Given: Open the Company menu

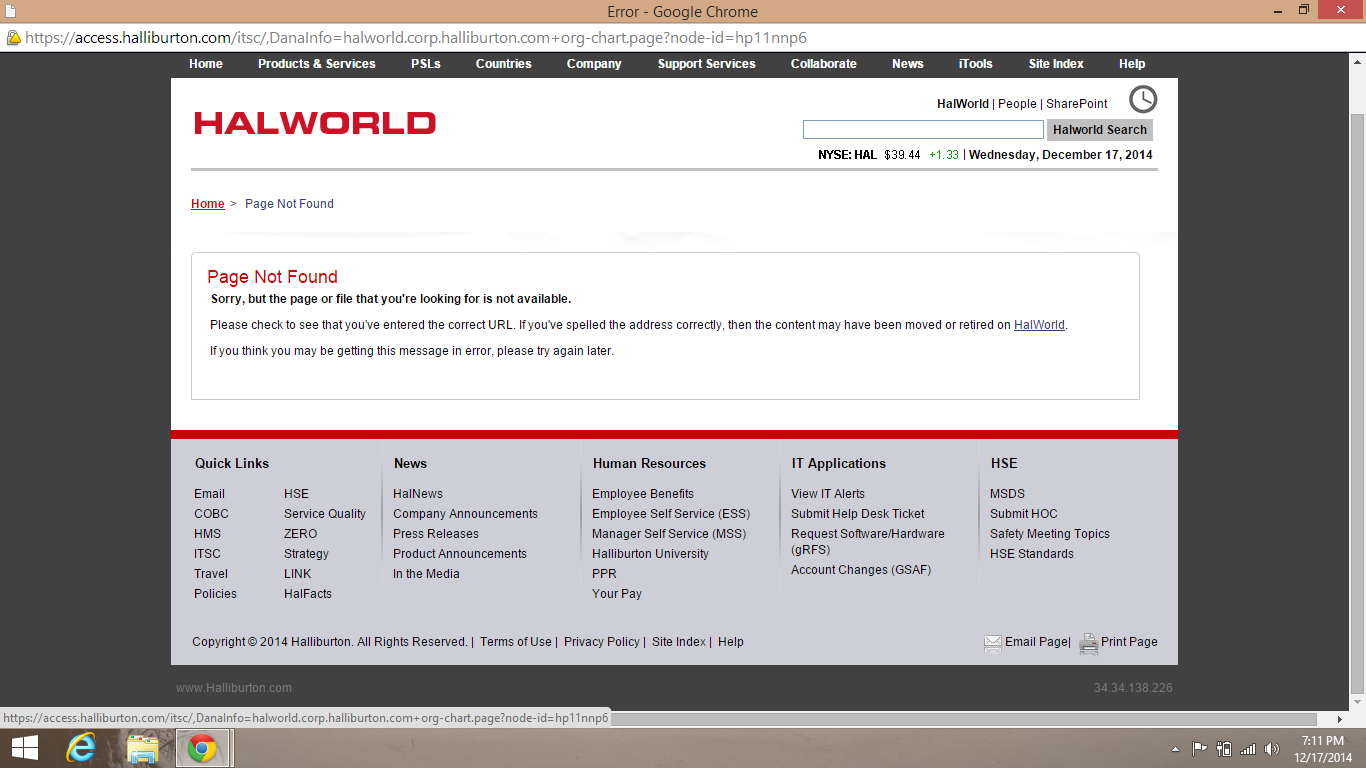Looking at the screenshot, I should [594, 64].
